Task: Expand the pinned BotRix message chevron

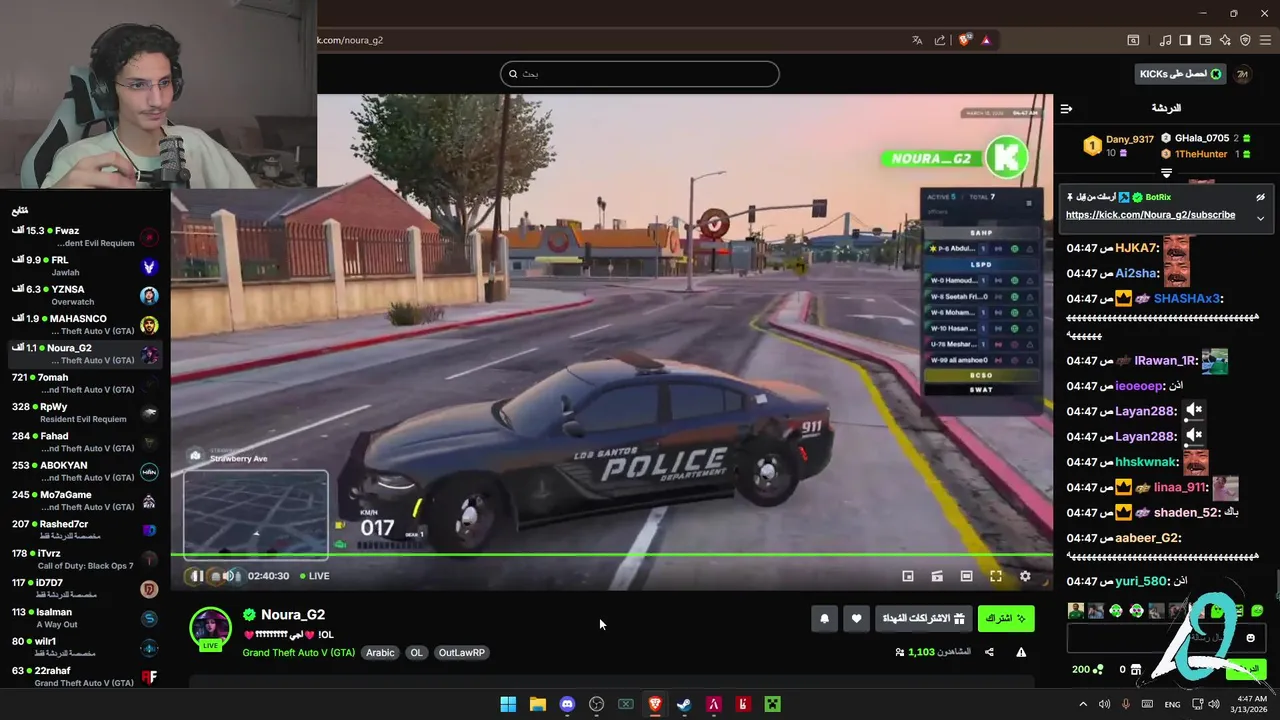Action: coord(1260,218)
